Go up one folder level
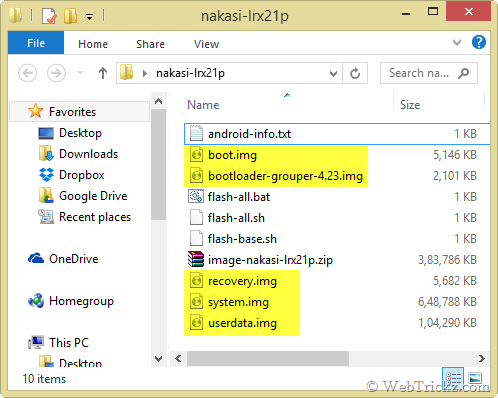The height and width of the screenshot is (398, 498). pos(103,73)
